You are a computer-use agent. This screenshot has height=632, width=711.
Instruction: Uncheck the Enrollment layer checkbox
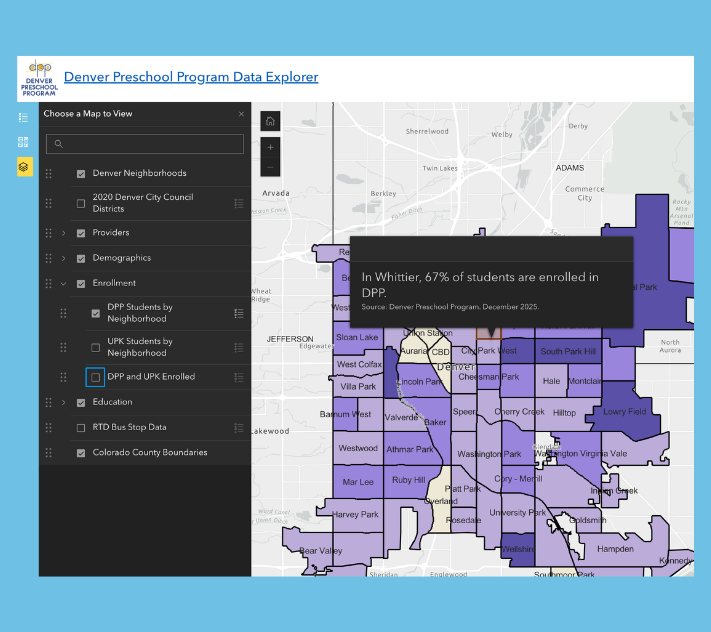[81, 284]
